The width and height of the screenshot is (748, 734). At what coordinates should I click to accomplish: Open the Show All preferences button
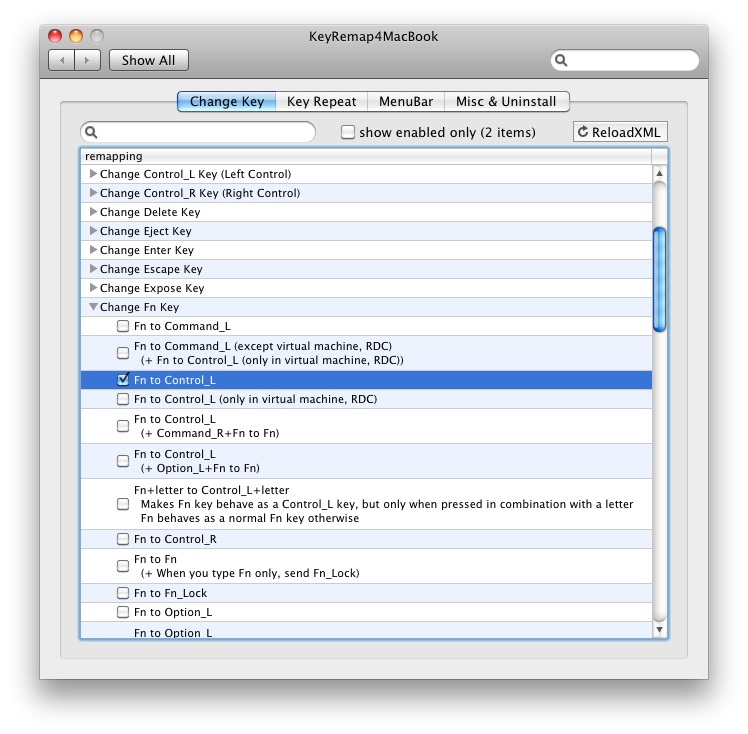[x=148, y=60]
